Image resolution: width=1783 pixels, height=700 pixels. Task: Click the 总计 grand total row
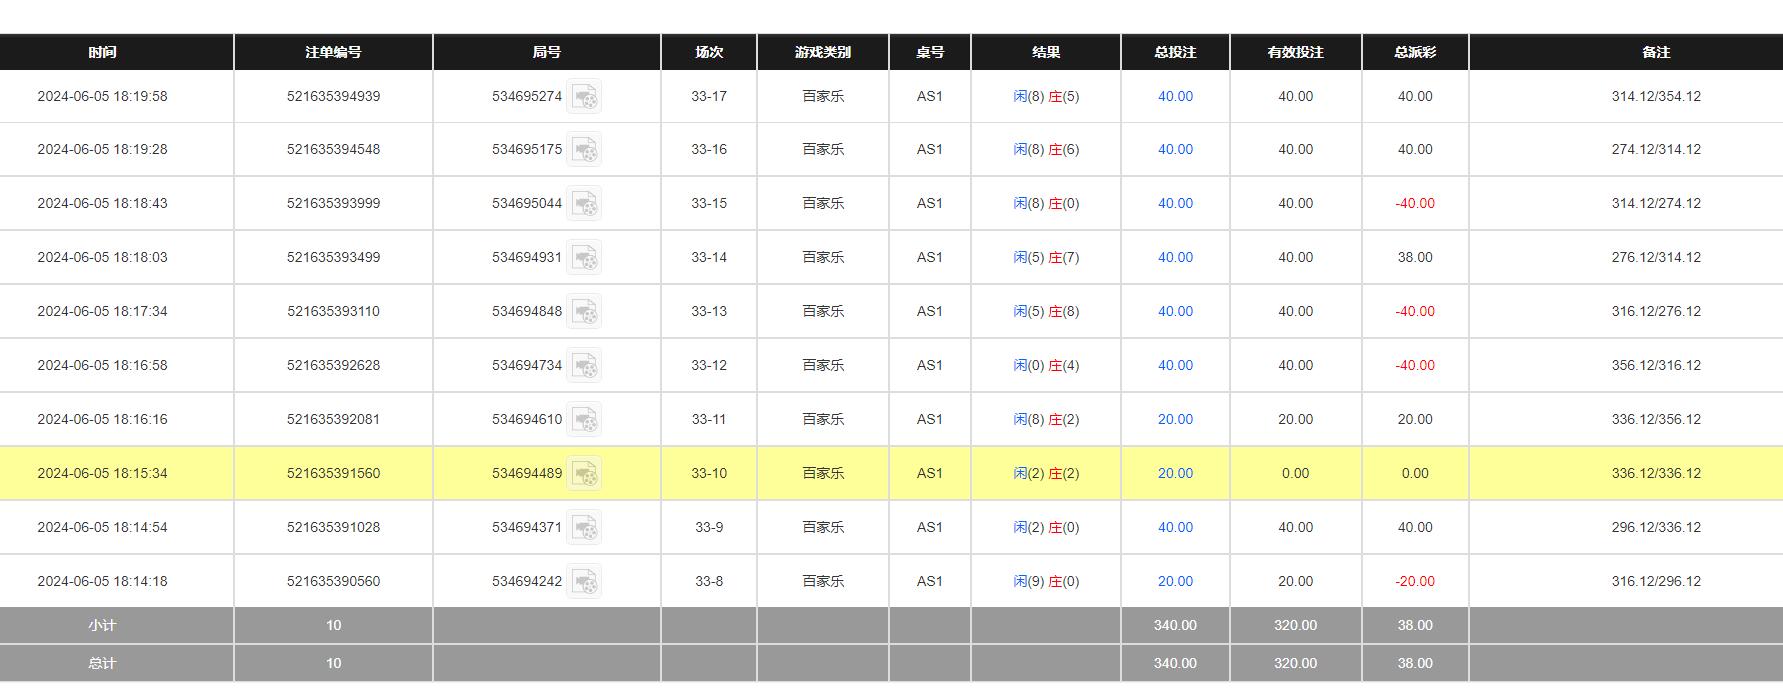[103, 662]
